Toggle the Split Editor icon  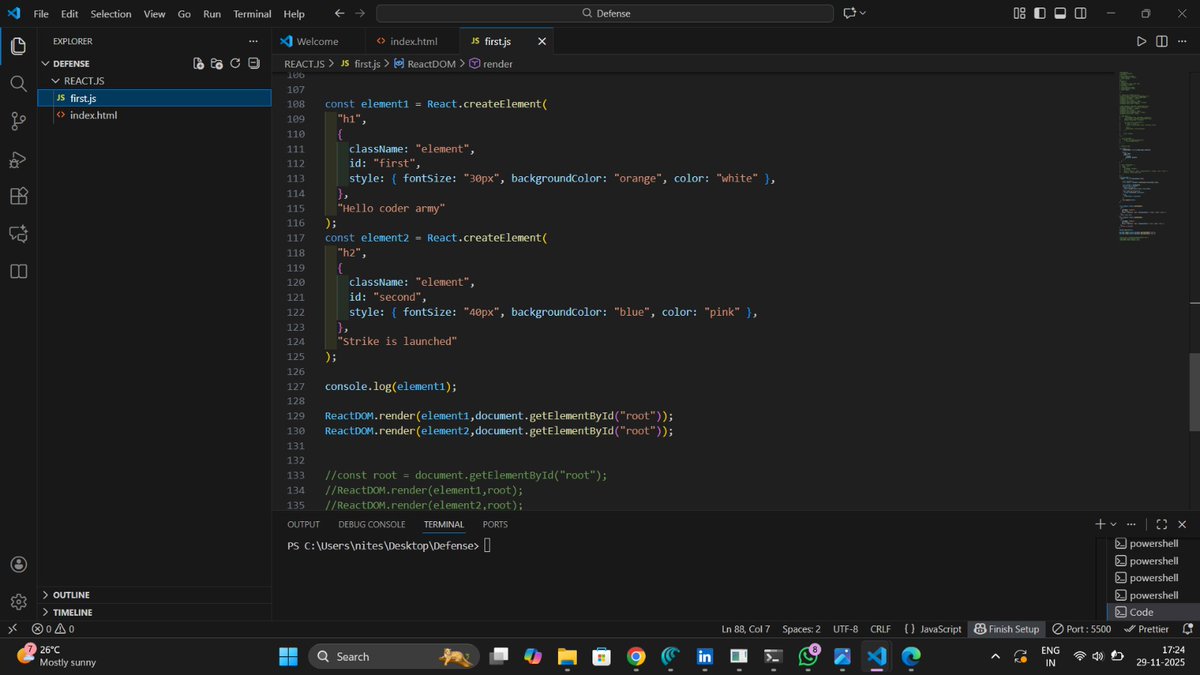pyautogui.click(x=1162, y=41)
